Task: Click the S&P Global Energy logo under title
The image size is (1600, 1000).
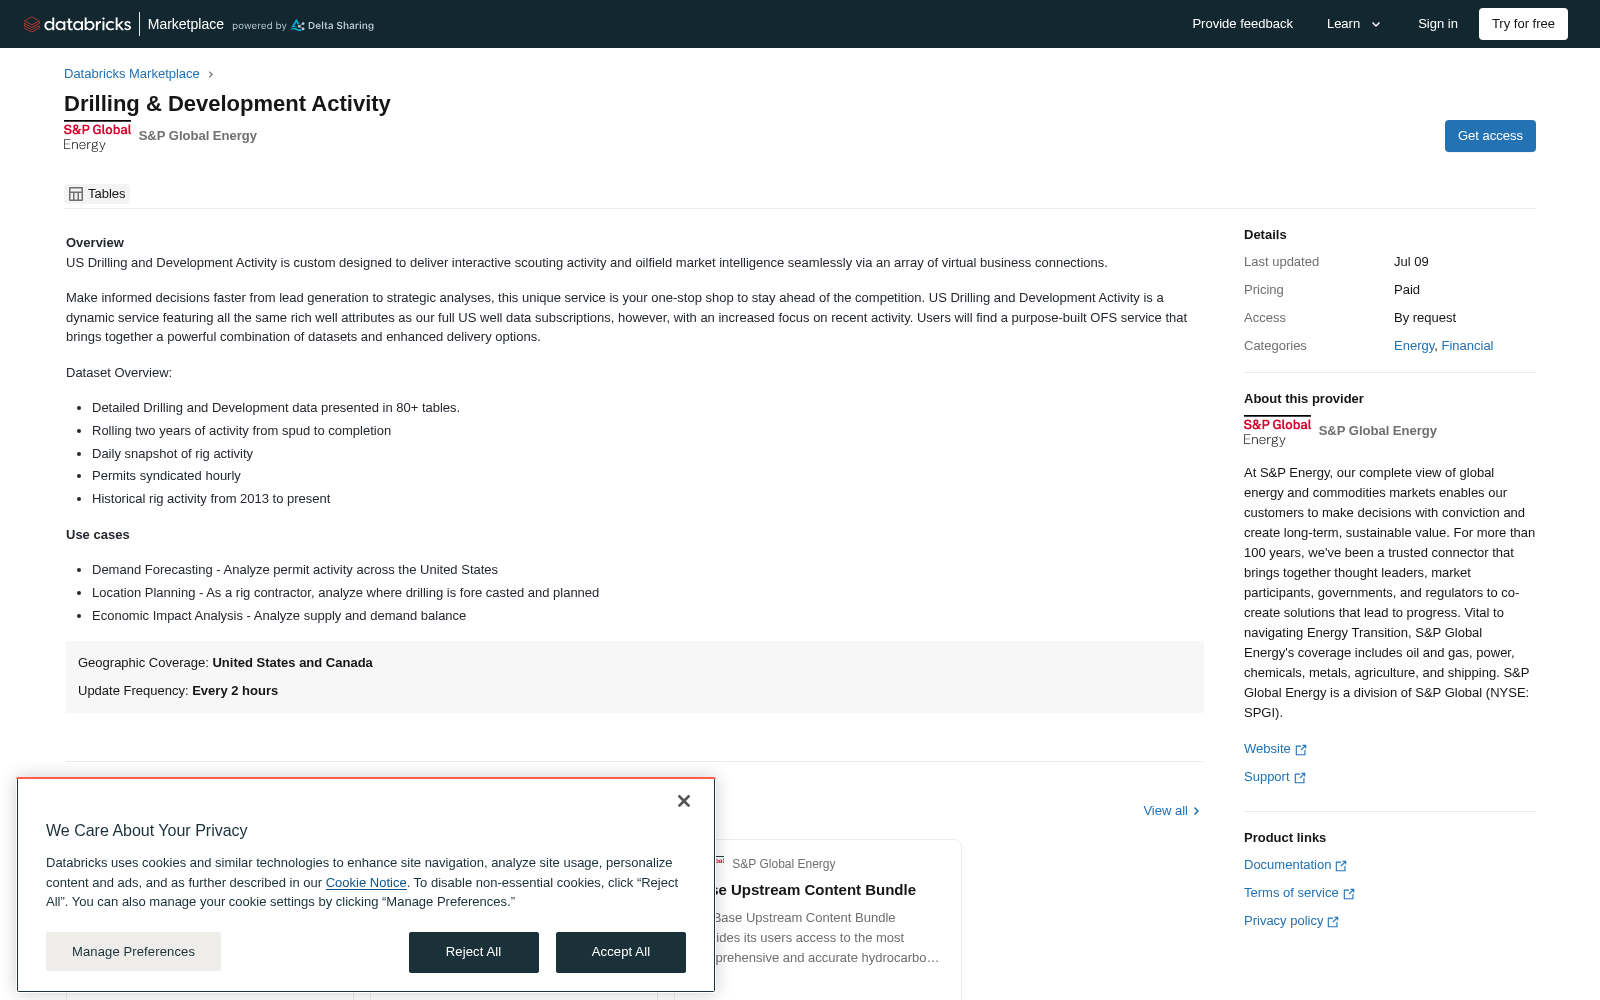Action: tap(97, 136)
